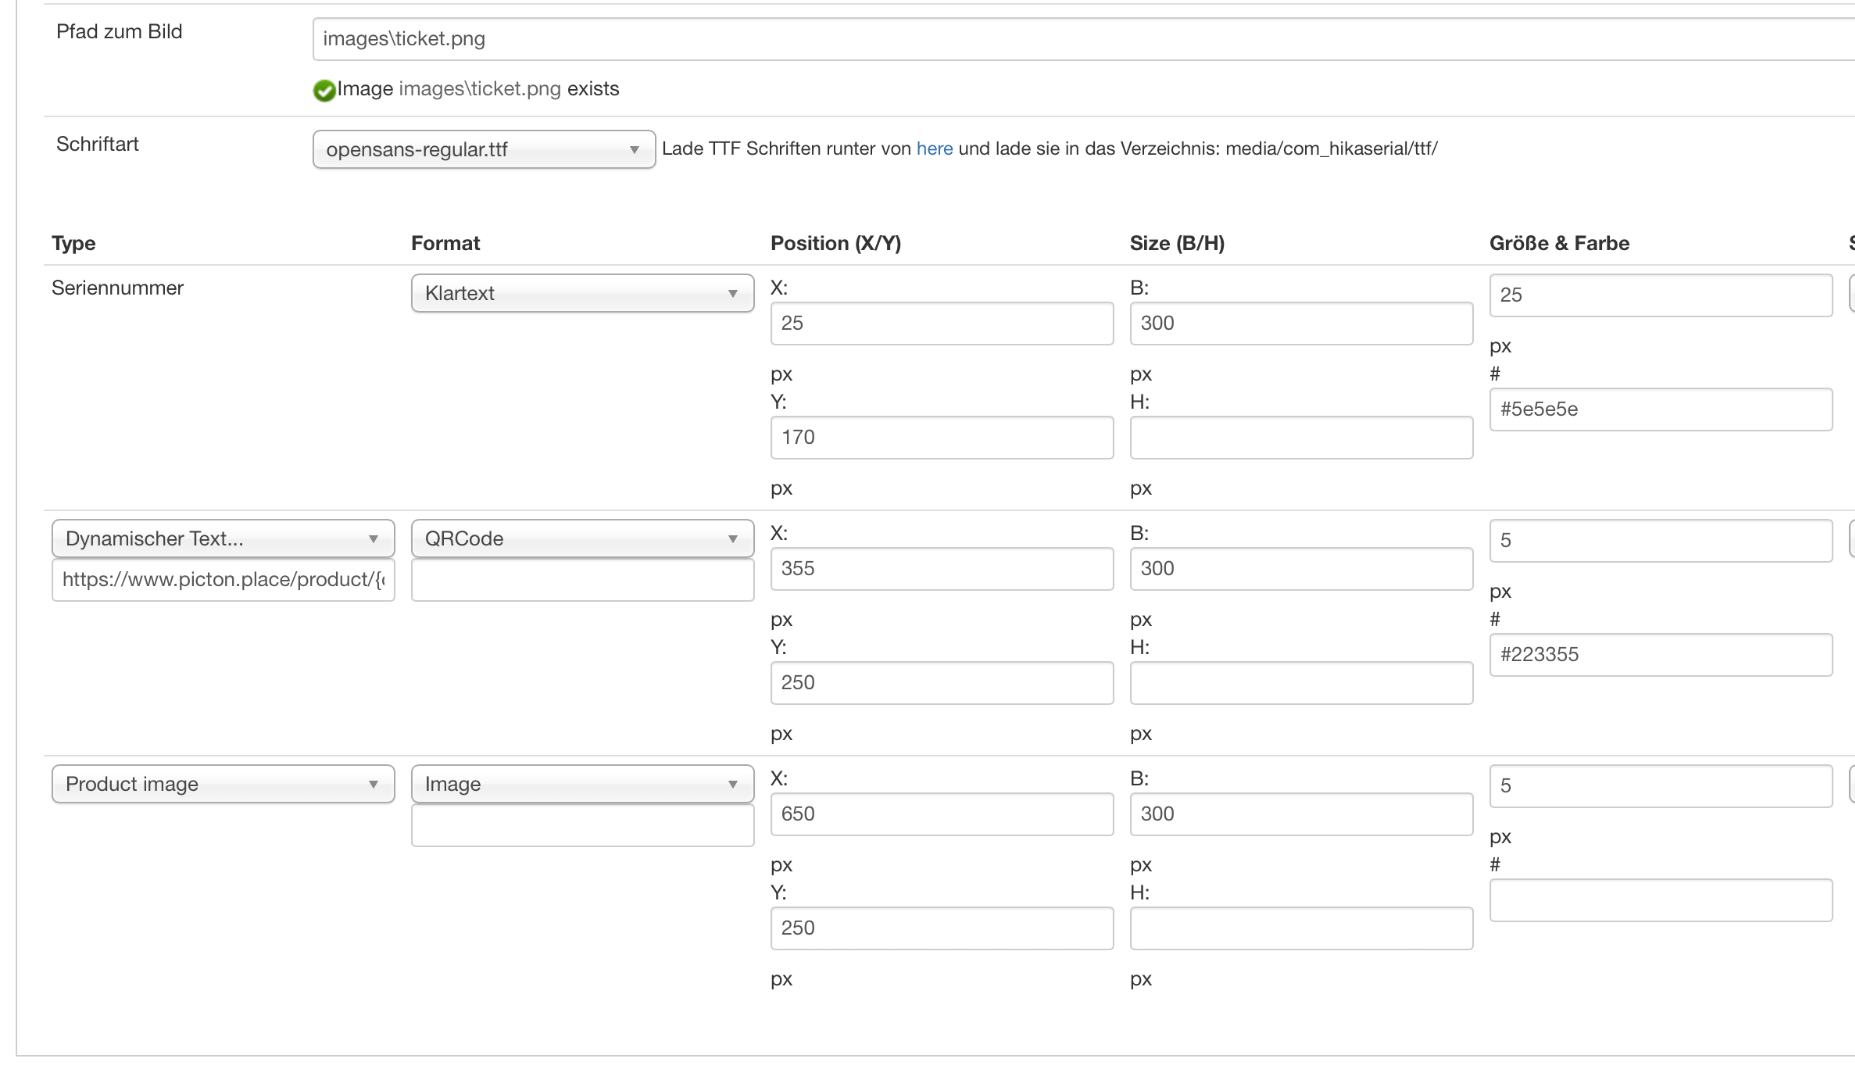Open the Product image type dropdown
This screenshot has height=1080, width=1855.
coord(223,785)
